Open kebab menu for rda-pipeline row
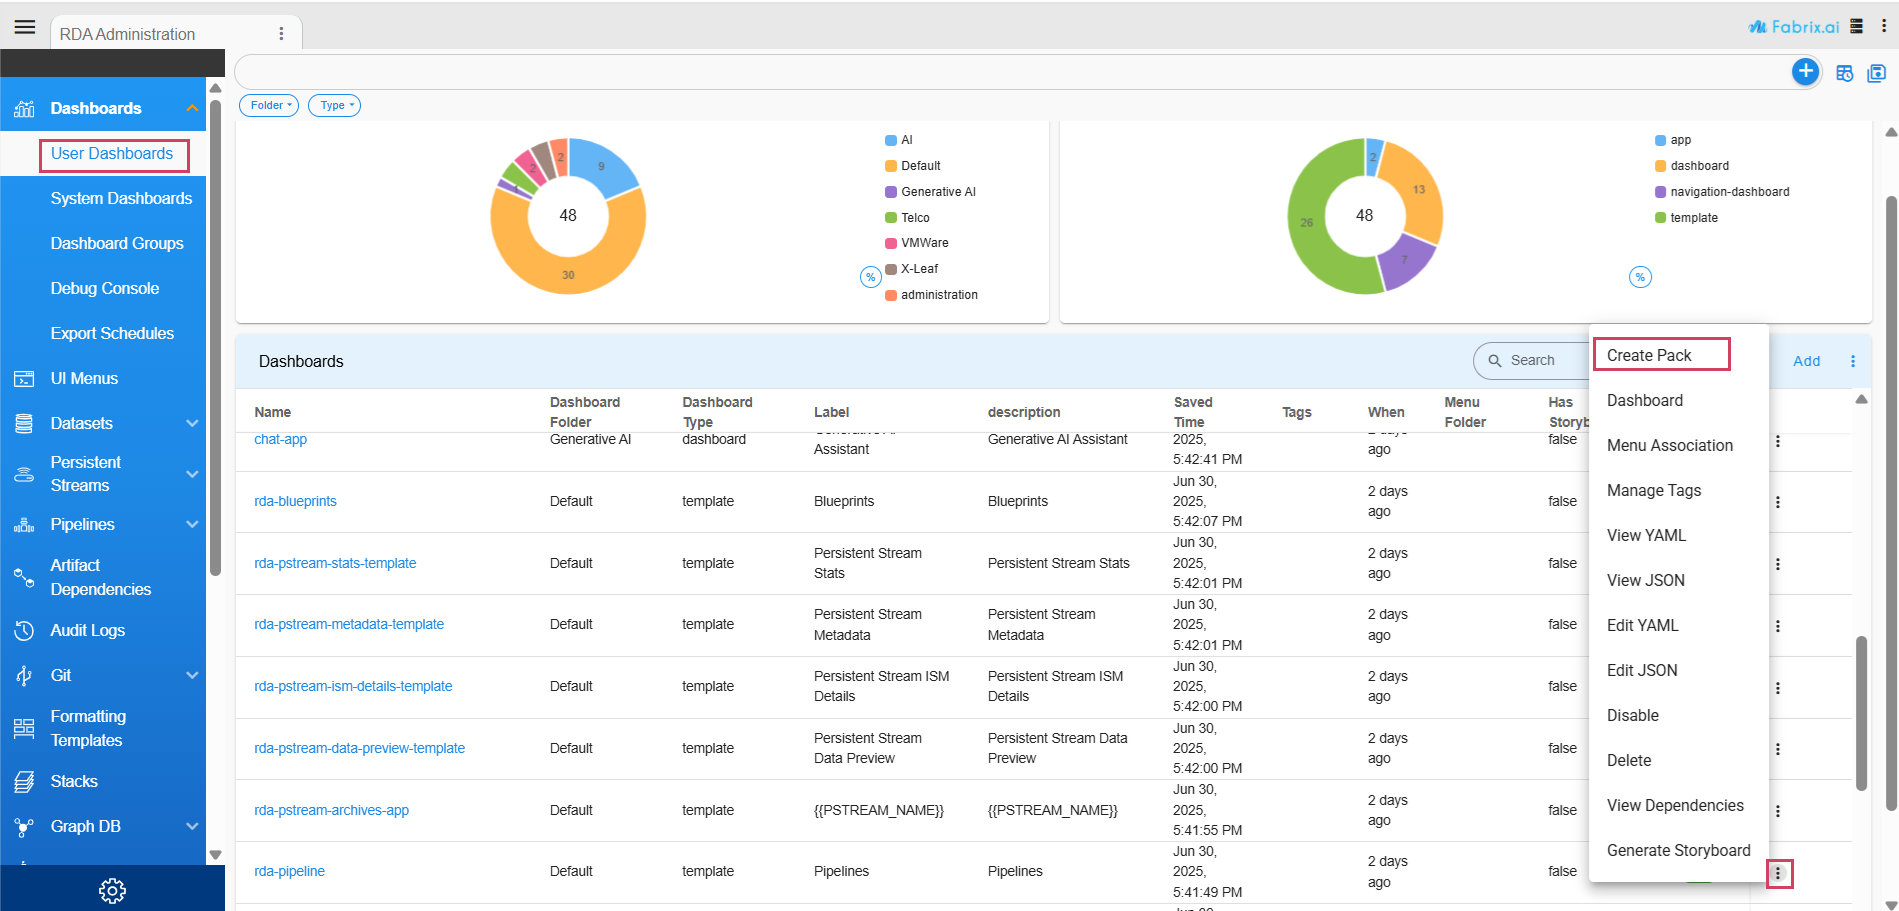 (1778, 873)
